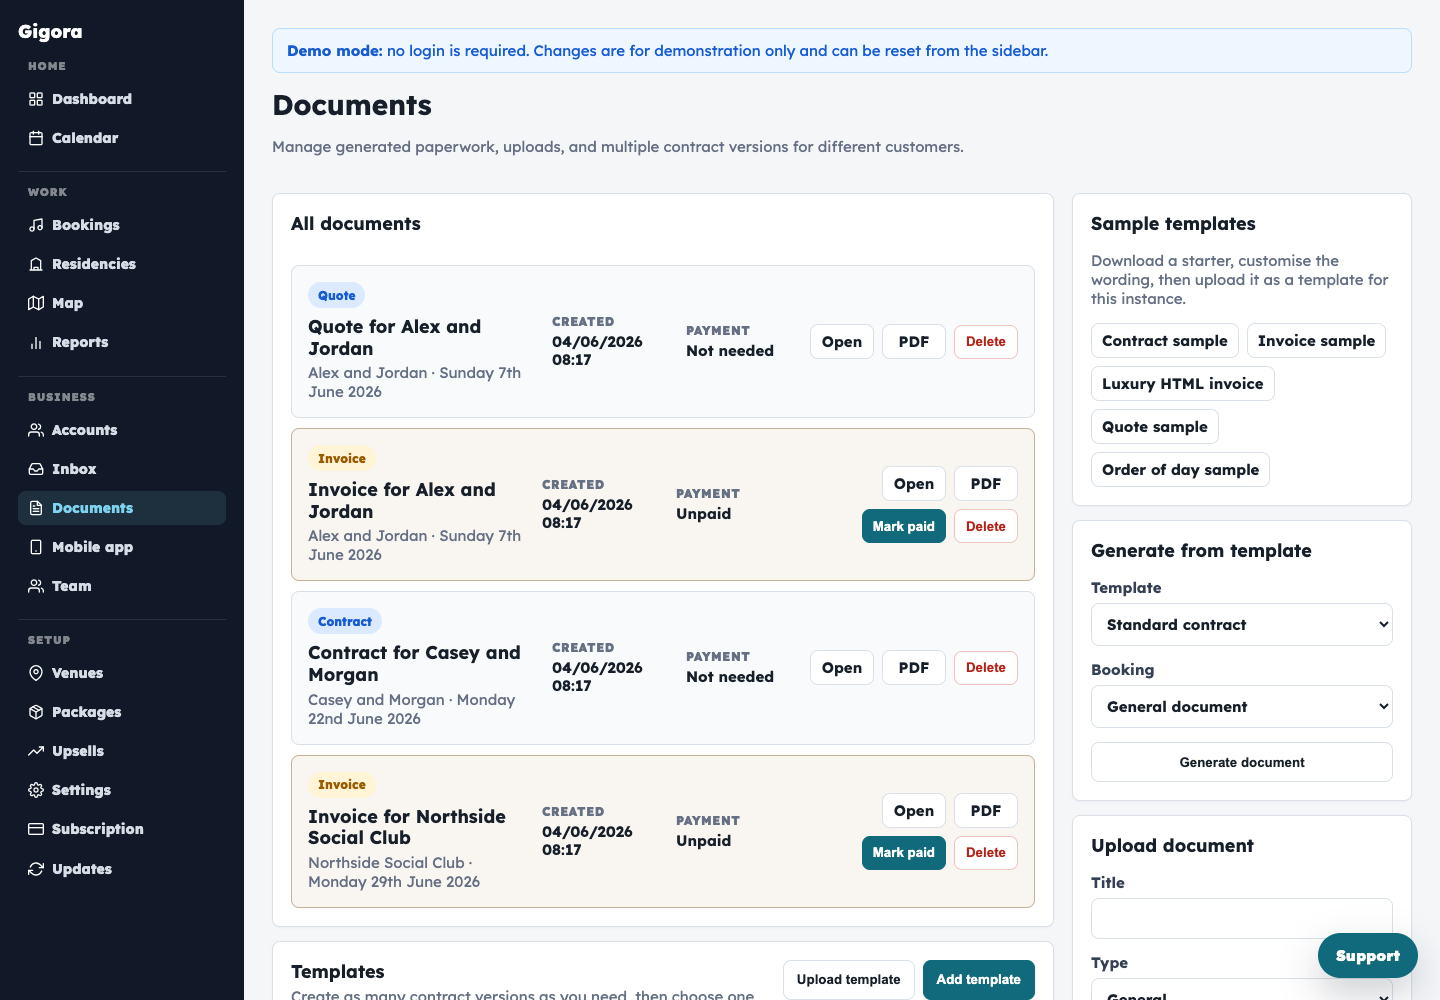Go to Settings in the sidebar

click(122, 790)
